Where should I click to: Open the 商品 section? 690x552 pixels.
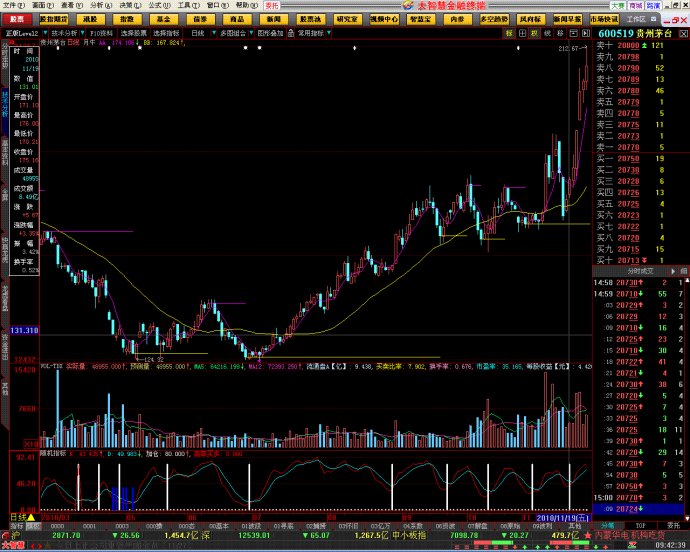coord(237,19)
